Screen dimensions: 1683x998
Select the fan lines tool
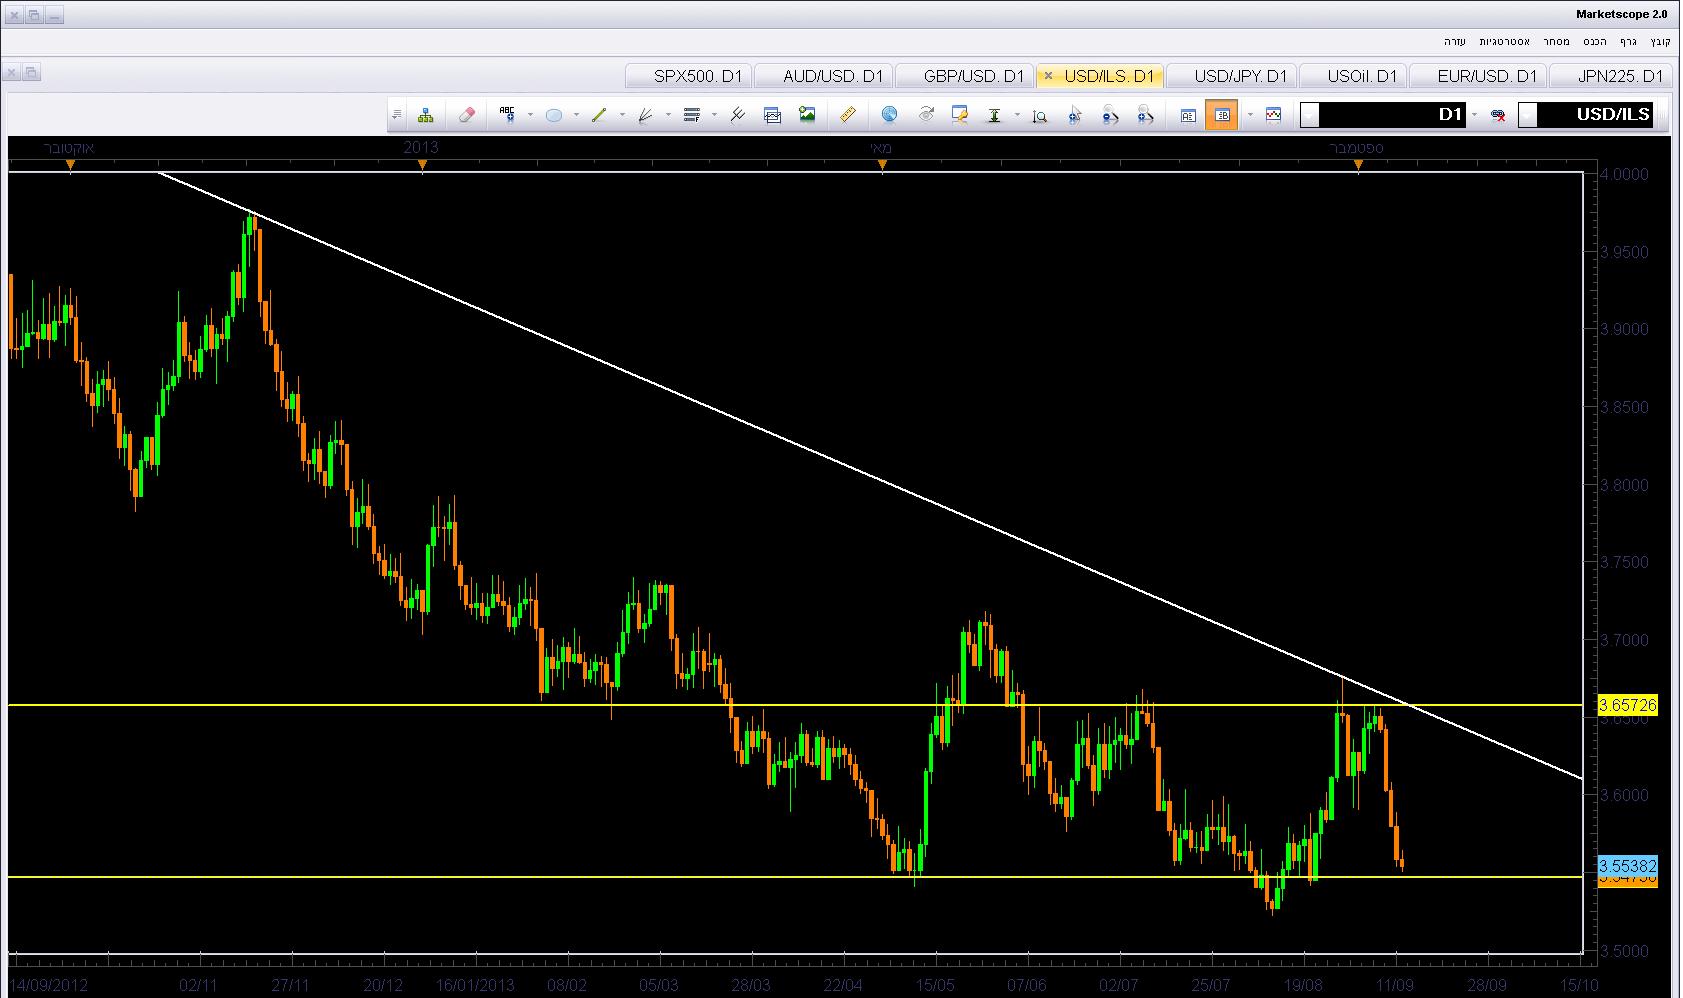[x=646, y=115]
